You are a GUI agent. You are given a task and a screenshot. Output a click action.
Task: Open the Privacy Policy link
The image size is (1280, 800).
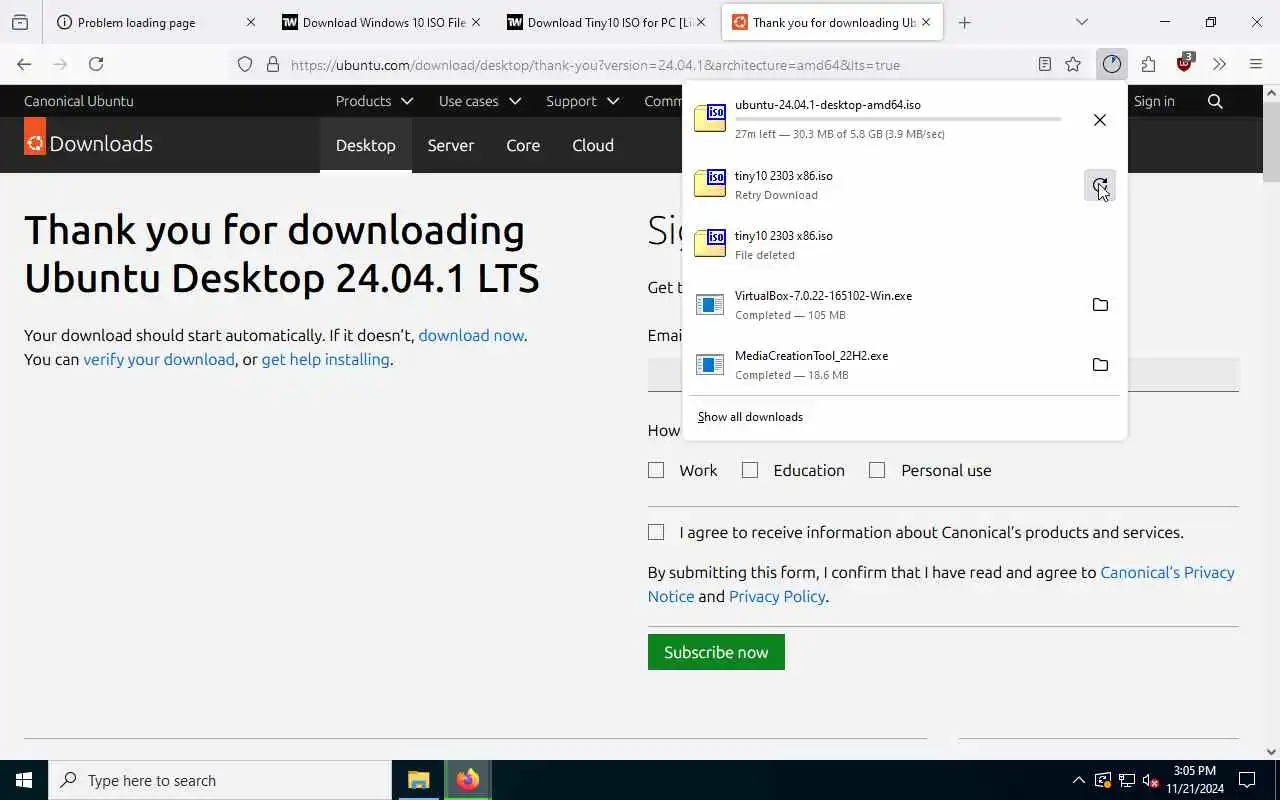coord(777,596)
